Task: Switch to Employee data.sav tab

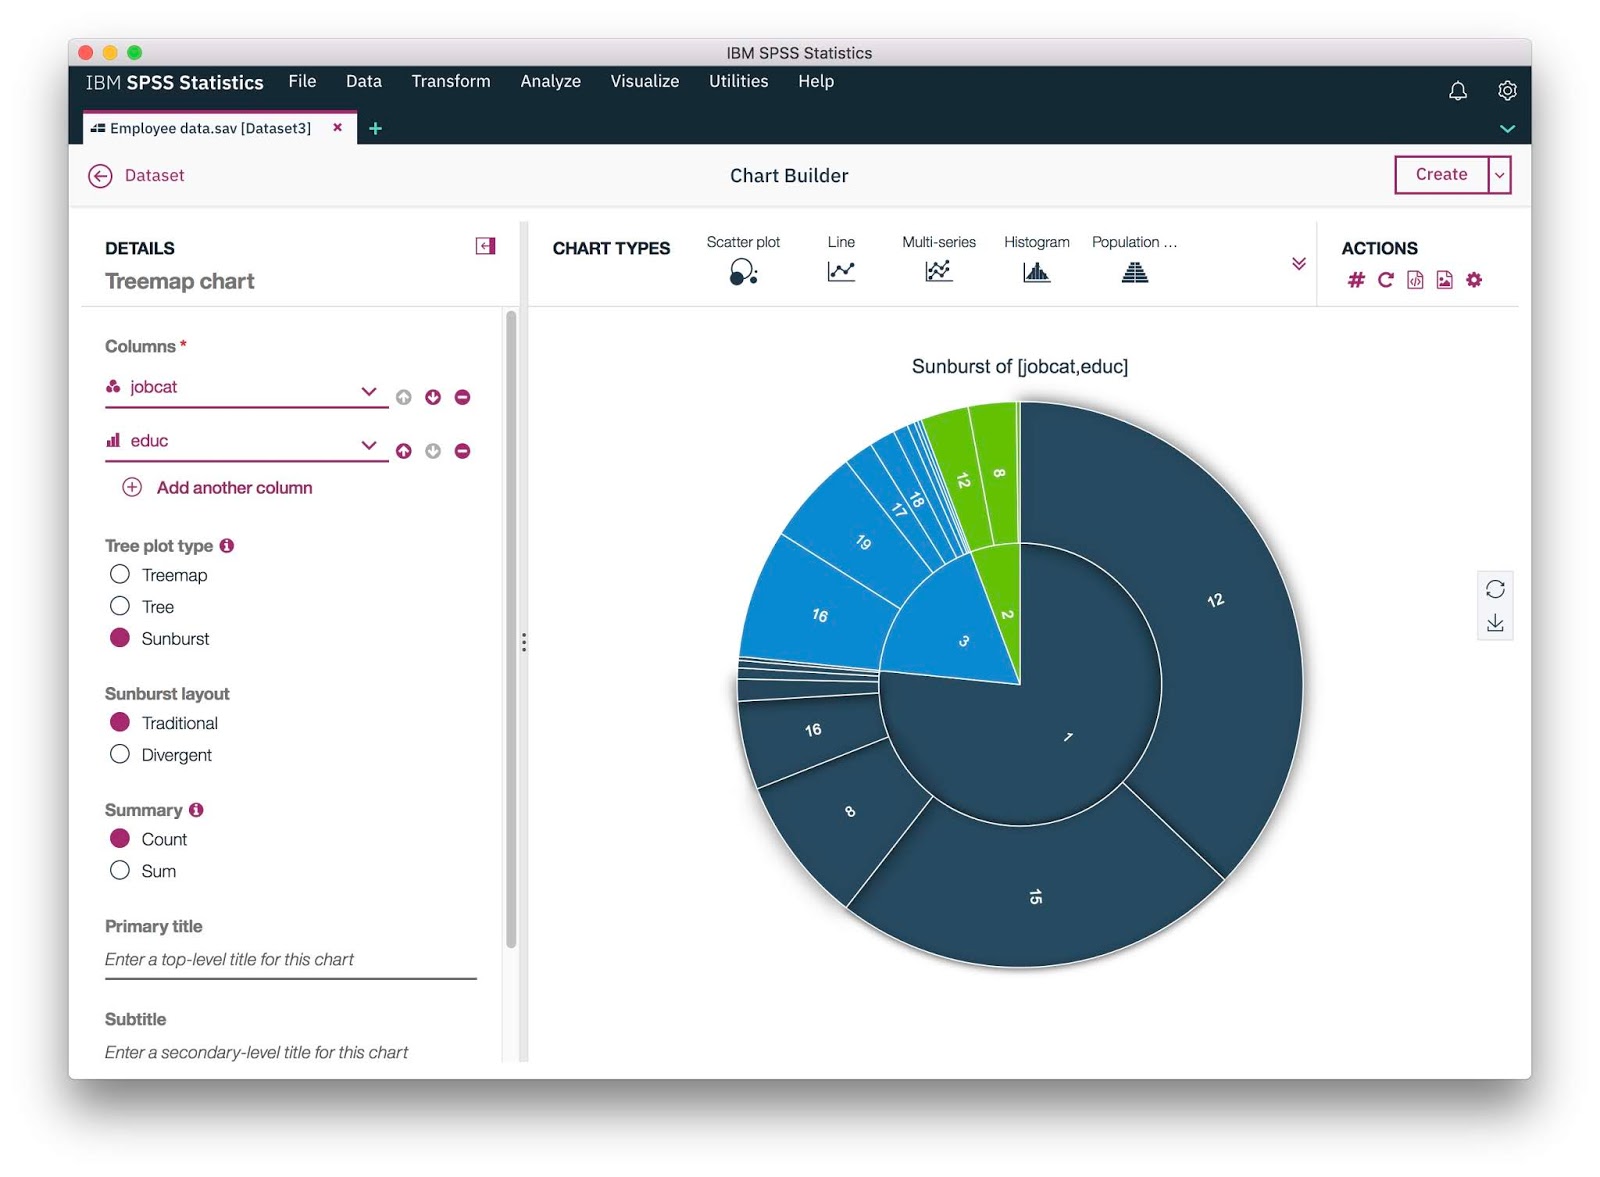Action: coord(210,128)
